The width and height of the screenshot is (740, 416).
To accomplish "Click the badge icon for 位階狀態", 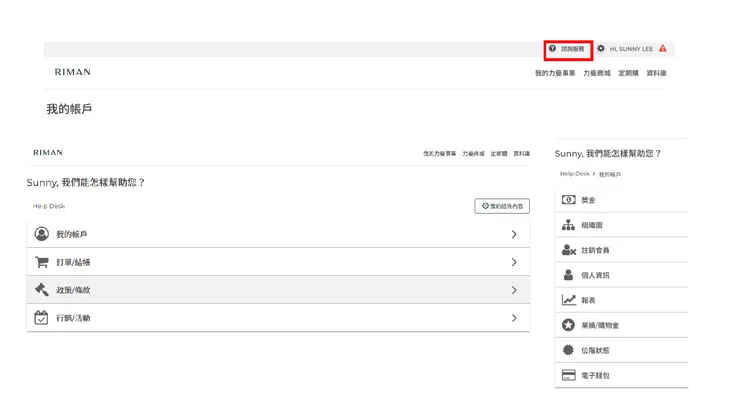I will click(x=568, y=350).
